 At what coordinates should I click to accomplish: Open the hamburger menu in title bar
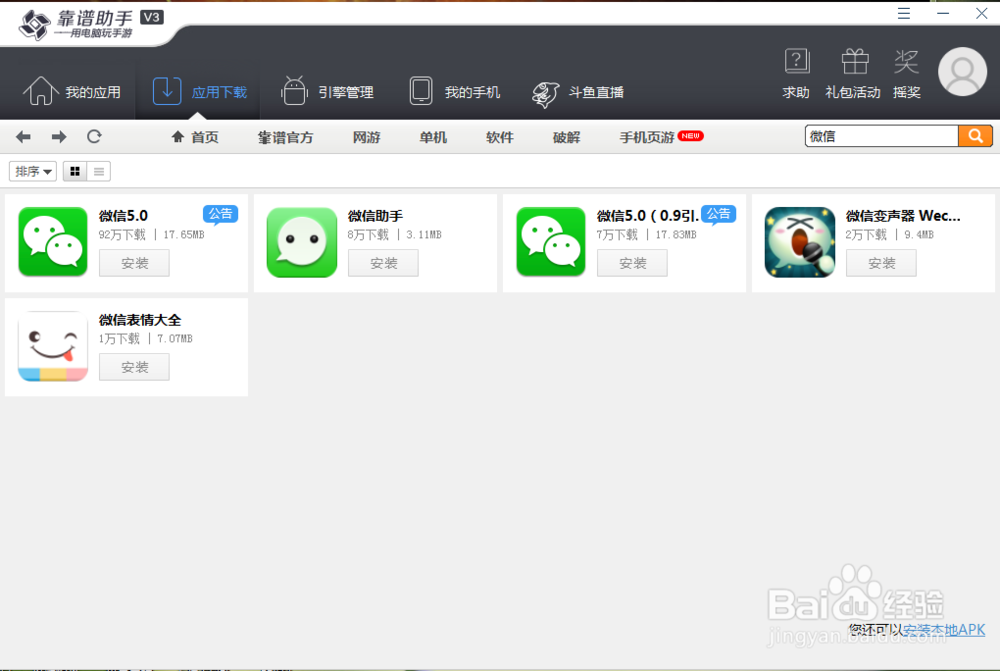pos(904,13)
